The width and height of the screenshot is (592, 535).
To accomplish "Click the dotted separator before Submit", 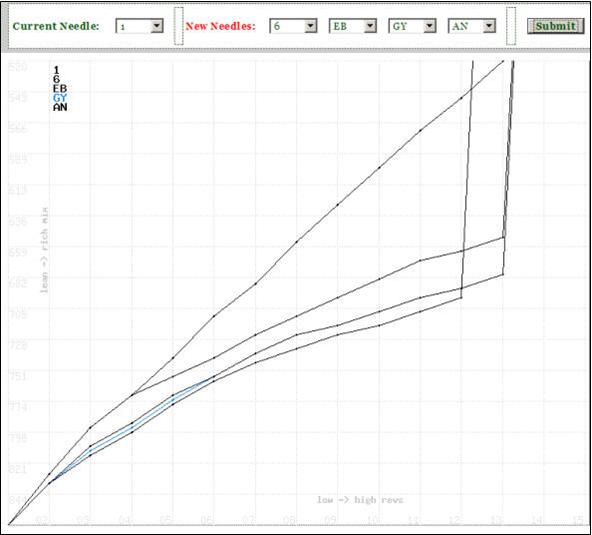I will (511, 26).
